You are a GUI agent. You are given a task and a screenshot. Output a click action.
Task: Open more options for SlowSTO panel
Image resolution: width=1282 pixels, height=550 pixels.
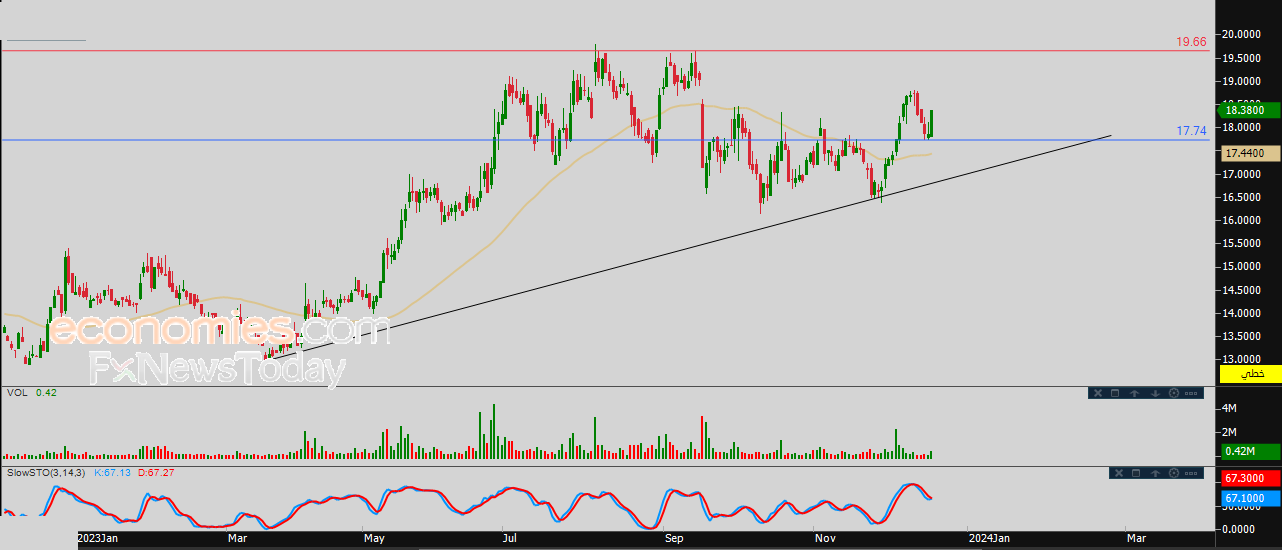tap(1191, 473)
